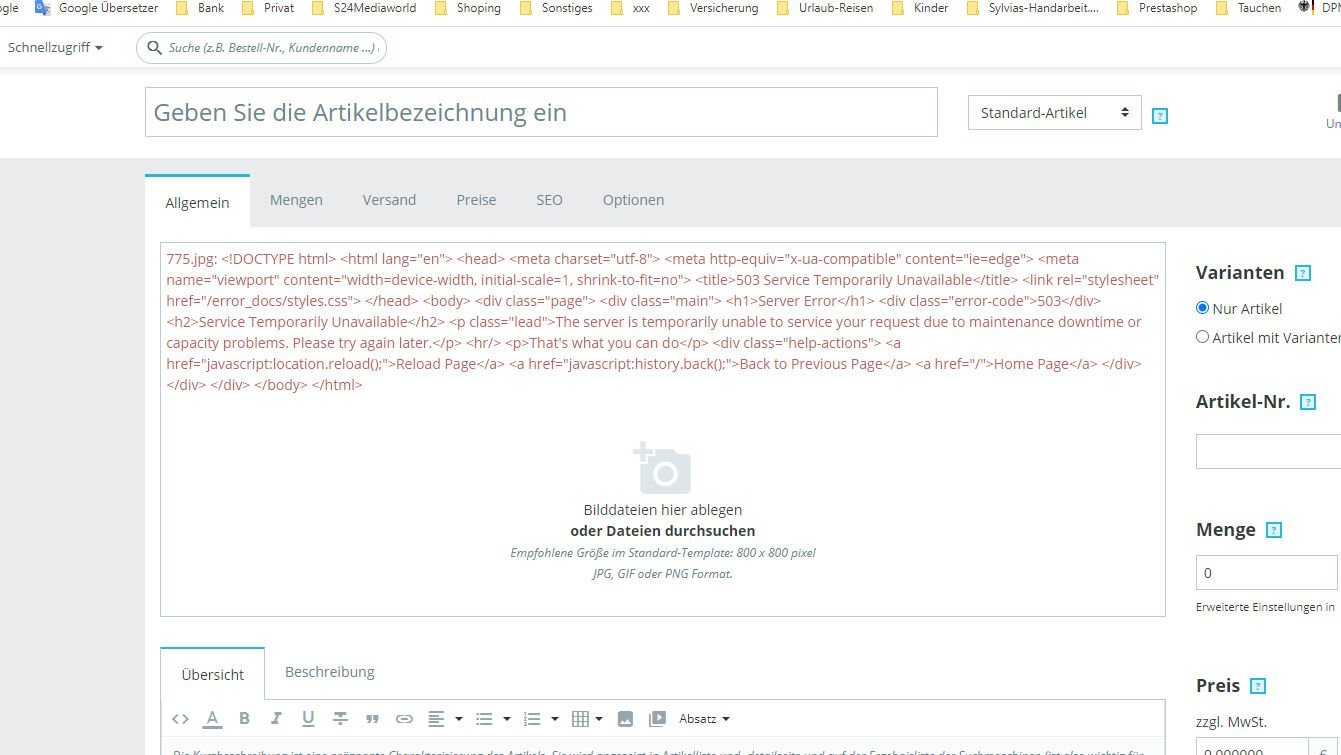Open help icon next to Menge
The width and height of the screenshot is (1341, 755).
click(x=1274, y=530)
